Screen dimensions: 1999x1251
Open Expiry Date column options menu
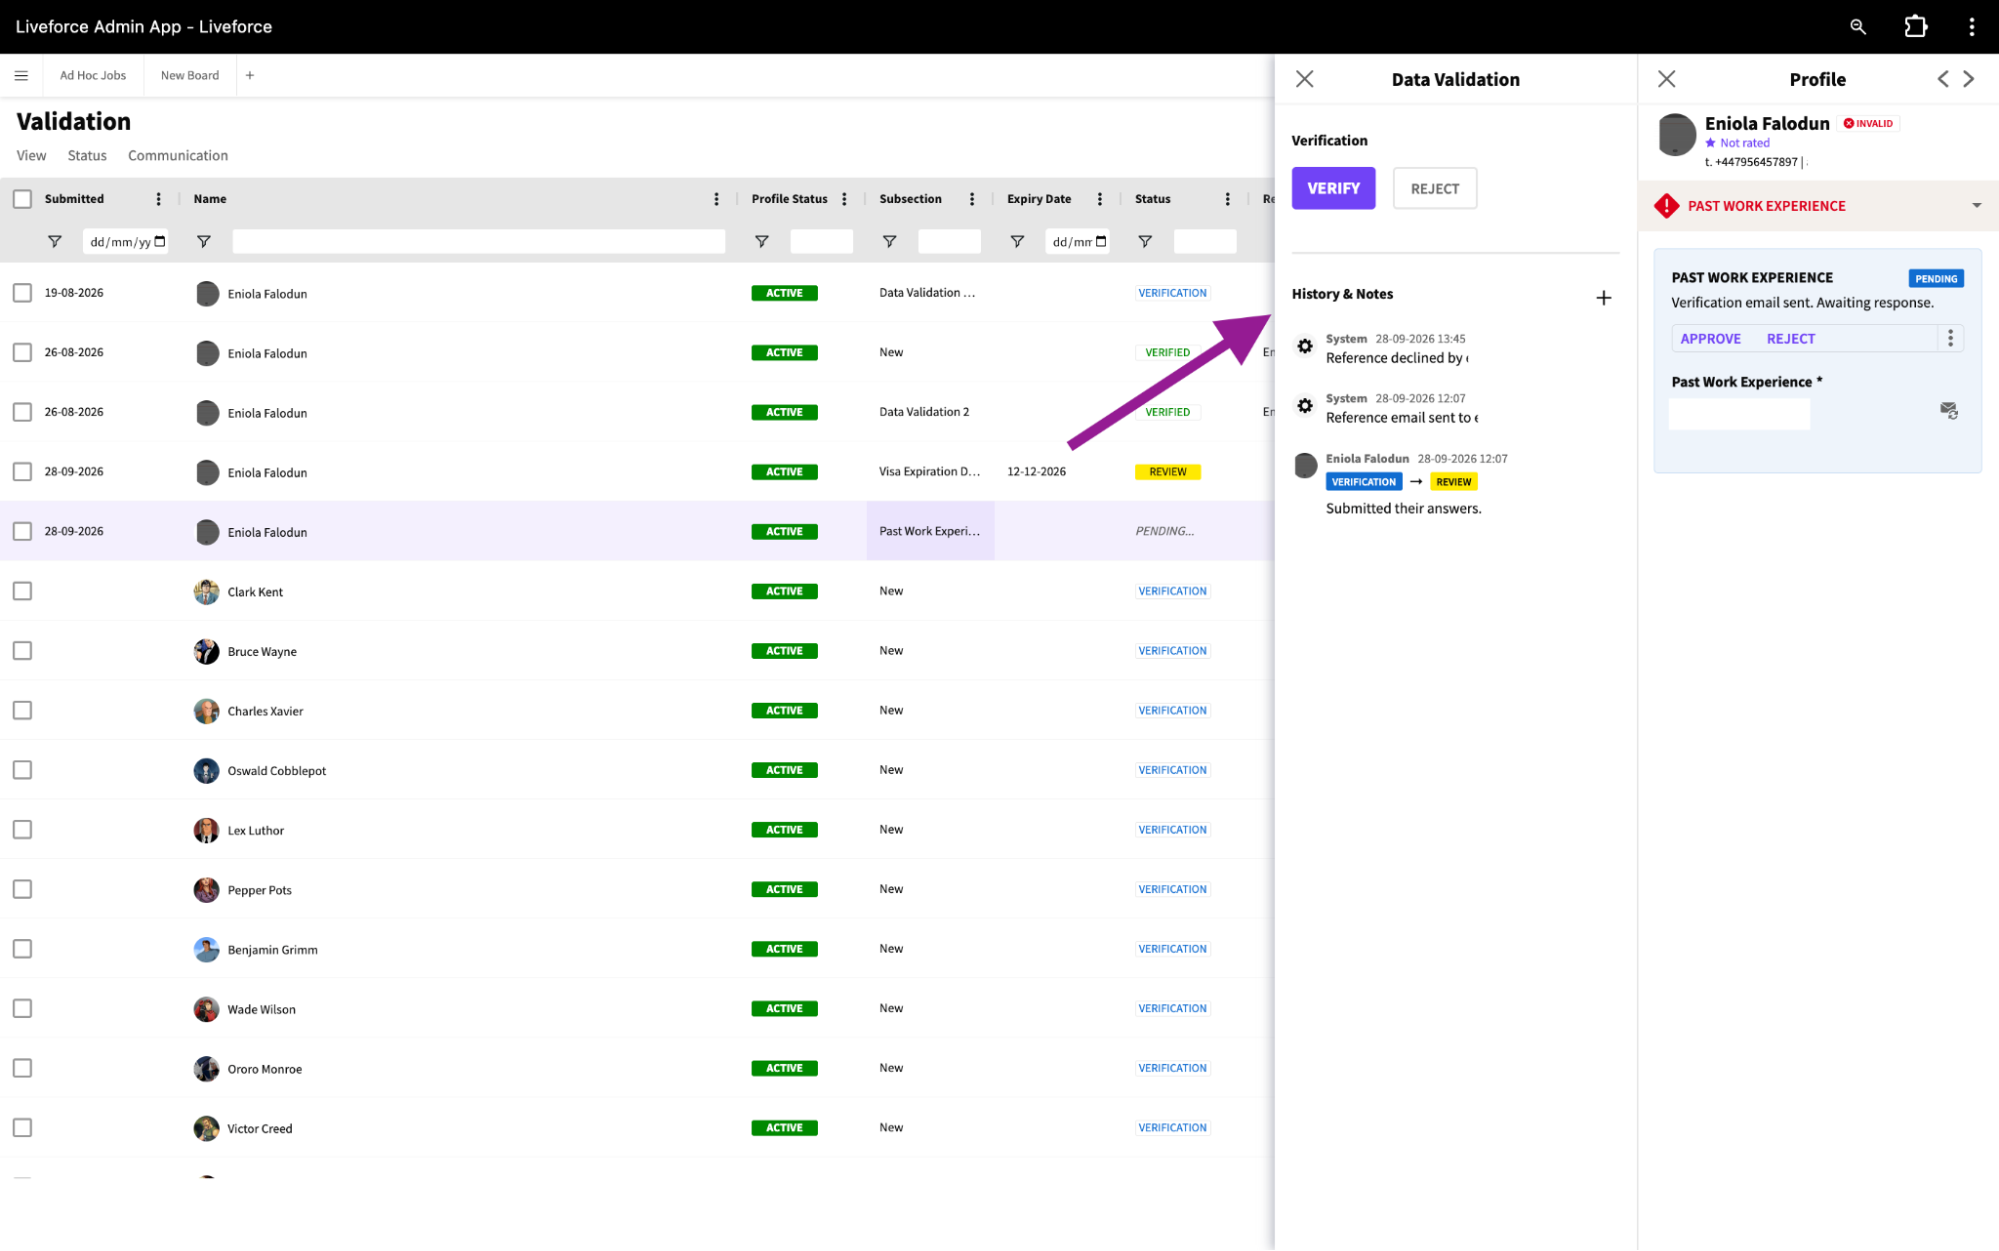click(1100, 199)
